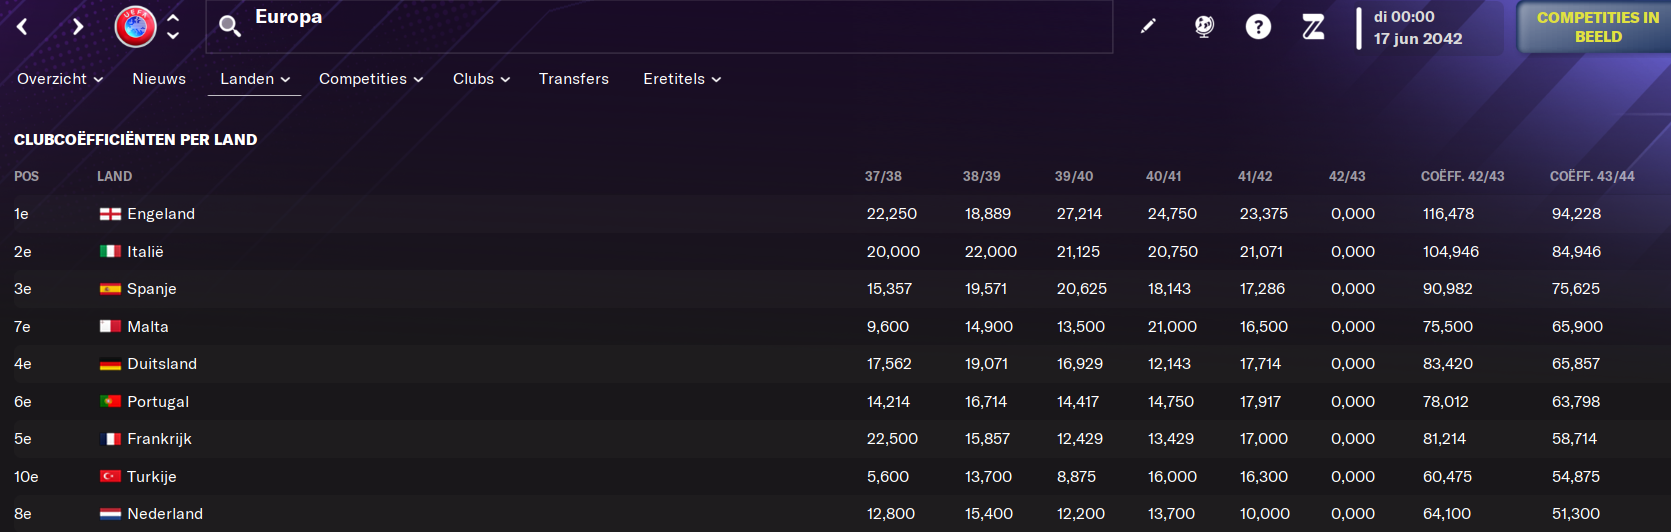Click the Europa search field
Viewport: 1671px width, 532px height.
659,27
